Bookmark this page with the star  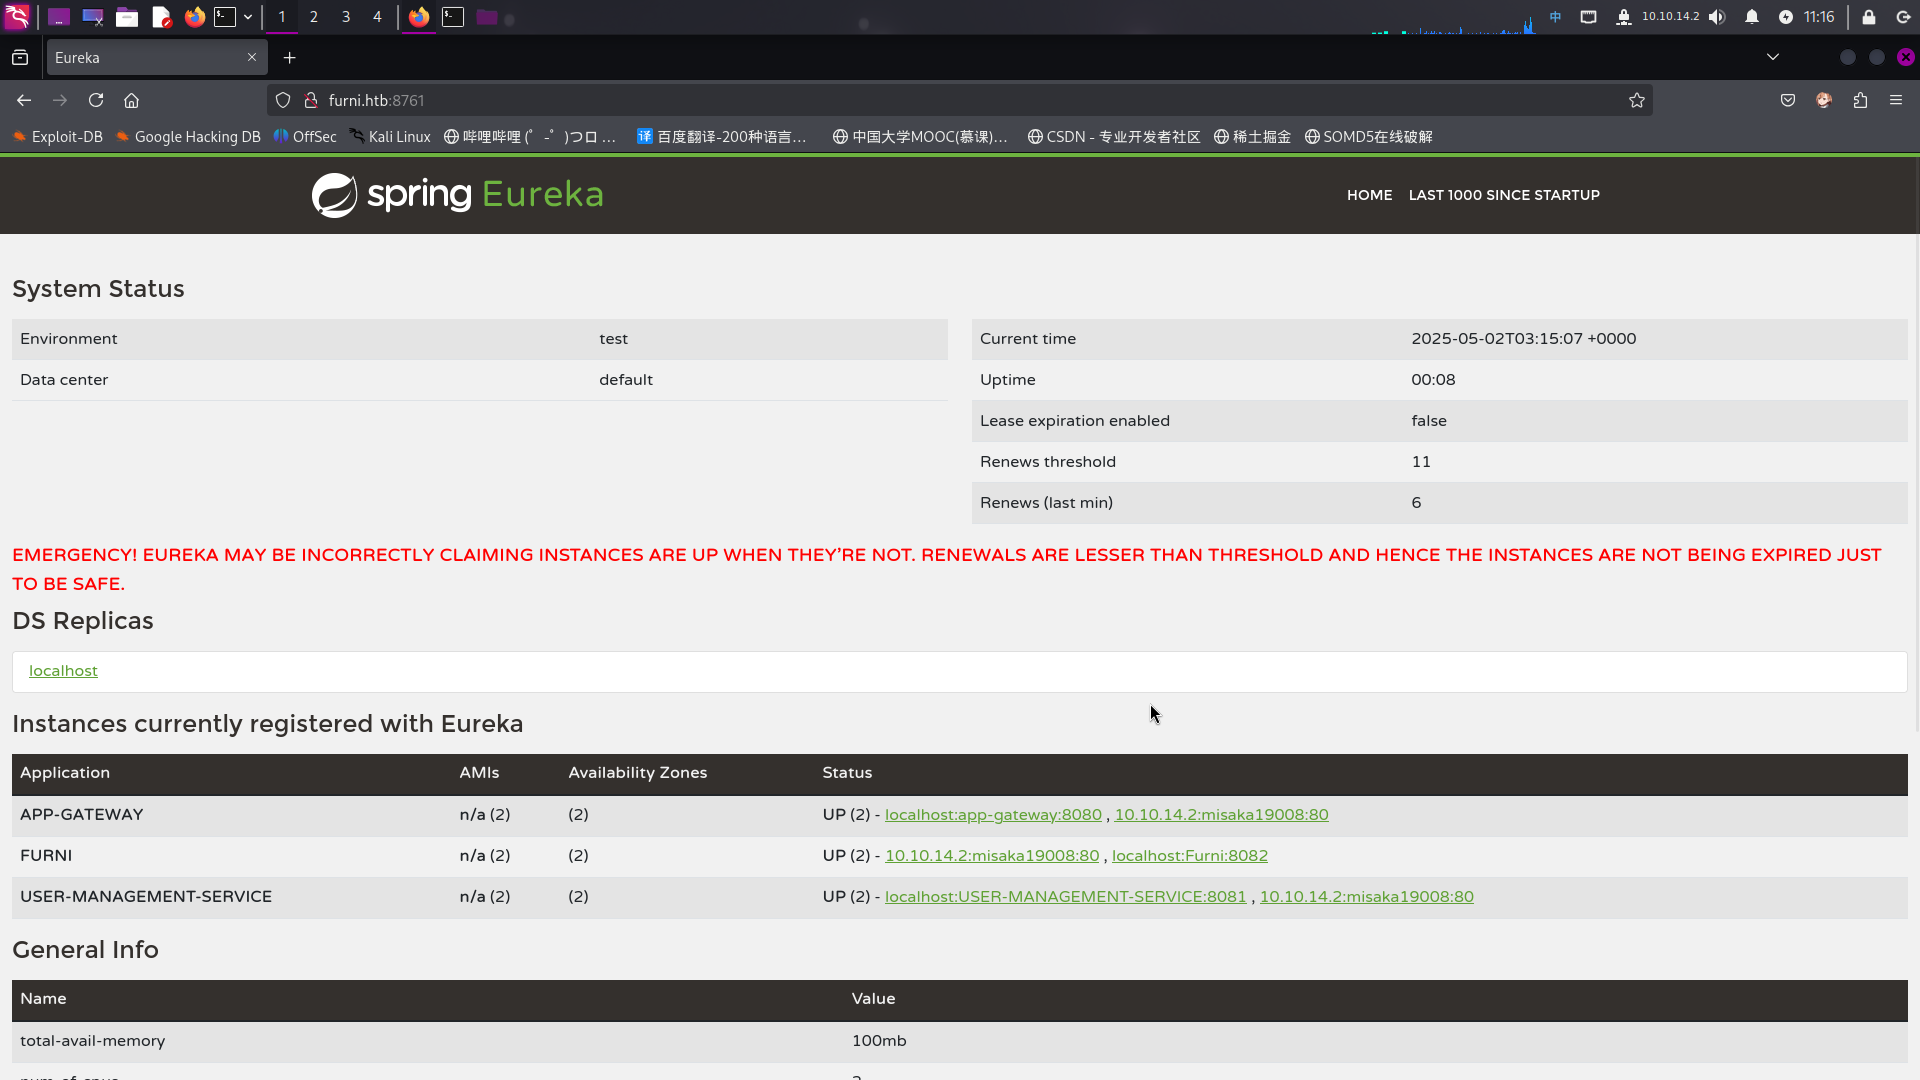coord(1637,100)
